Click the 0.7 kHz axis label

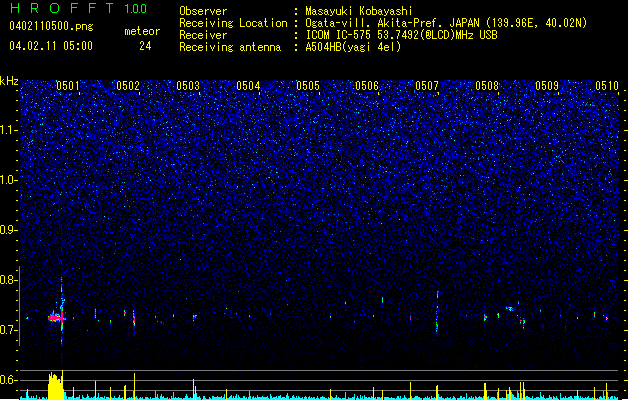coord(9,330)
